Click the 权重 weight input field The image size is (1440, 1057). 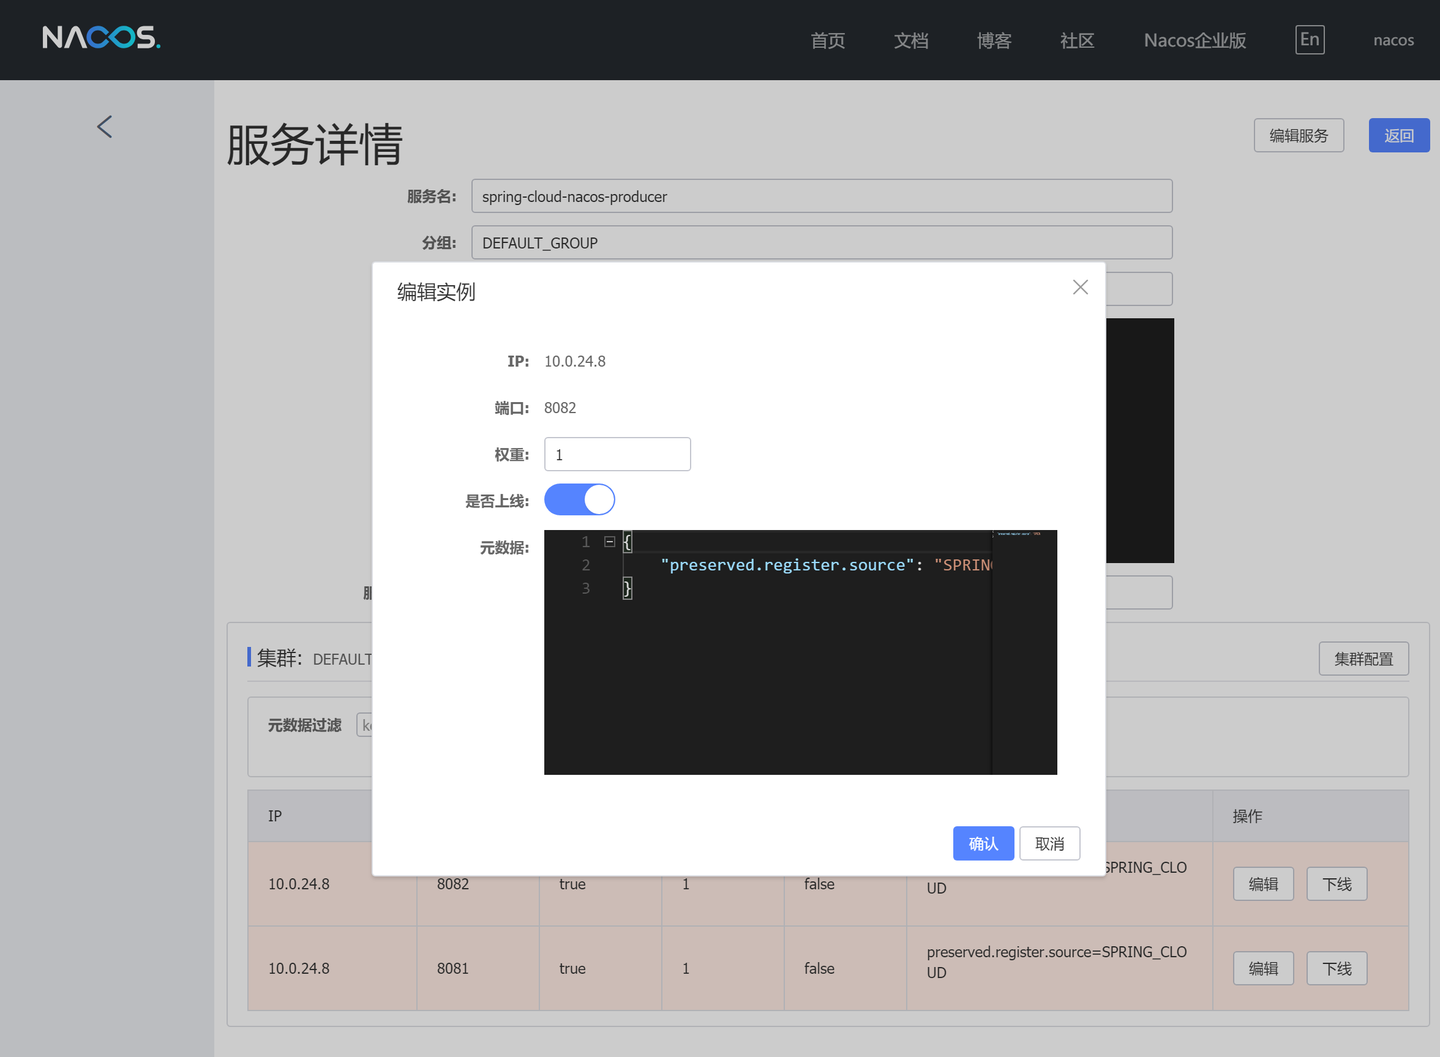617,454
